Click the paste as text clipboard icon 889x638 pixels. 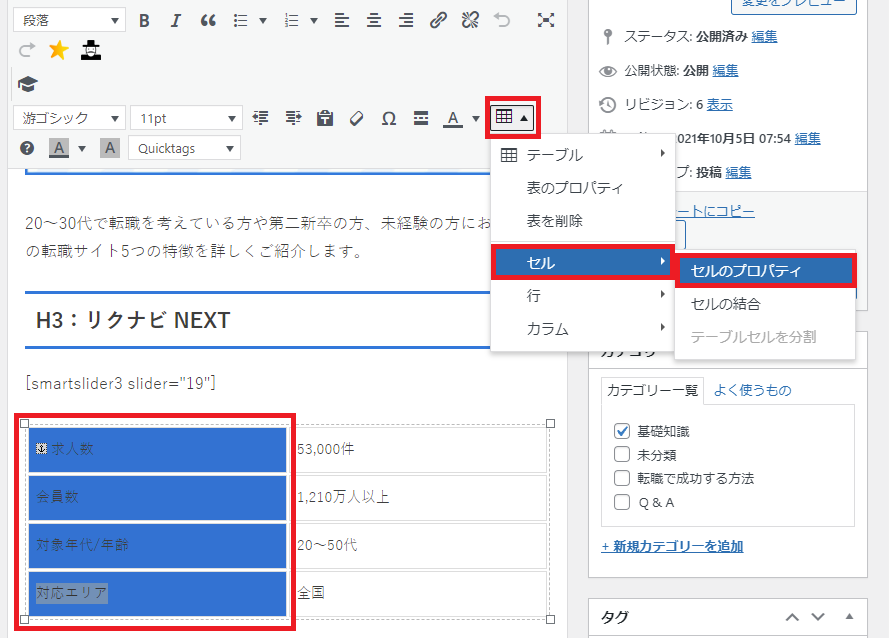(x=324, y=118)
